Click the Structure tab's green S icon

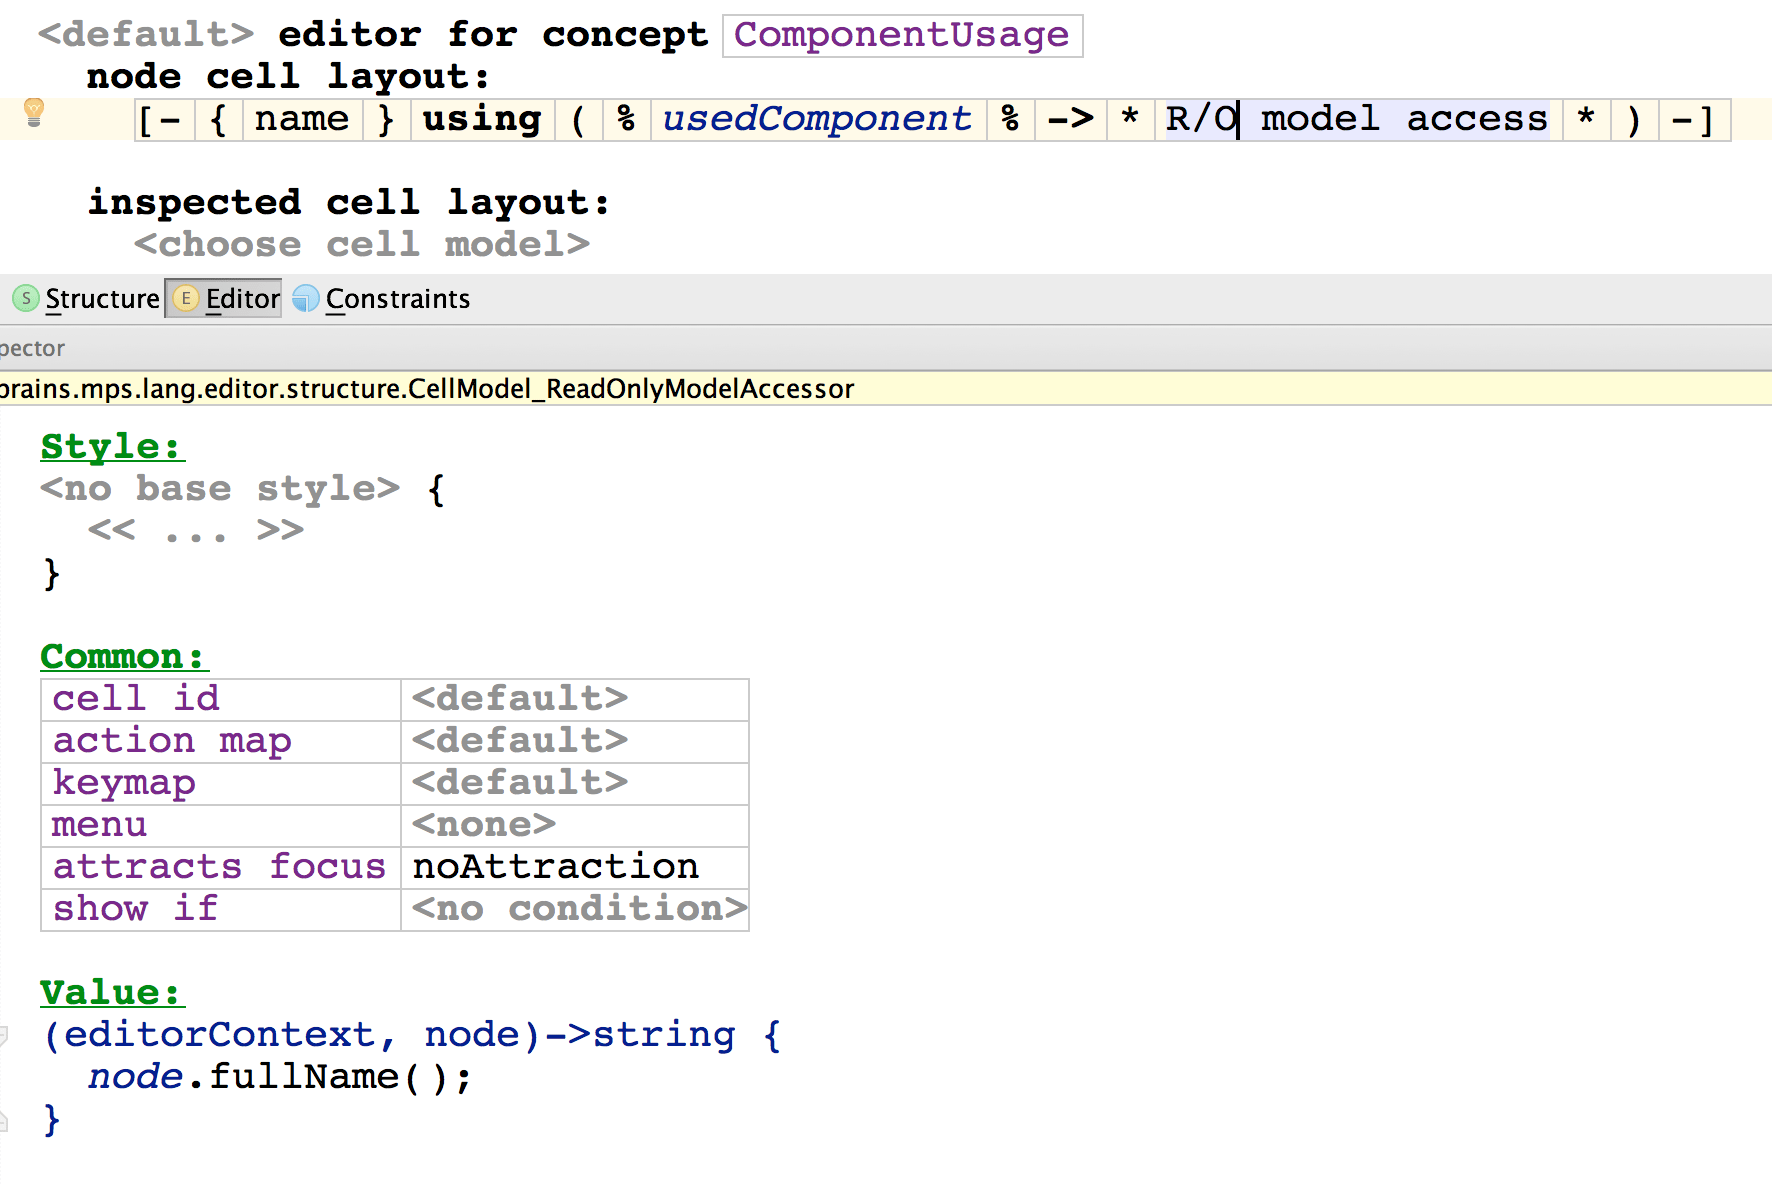click(26, 298)
